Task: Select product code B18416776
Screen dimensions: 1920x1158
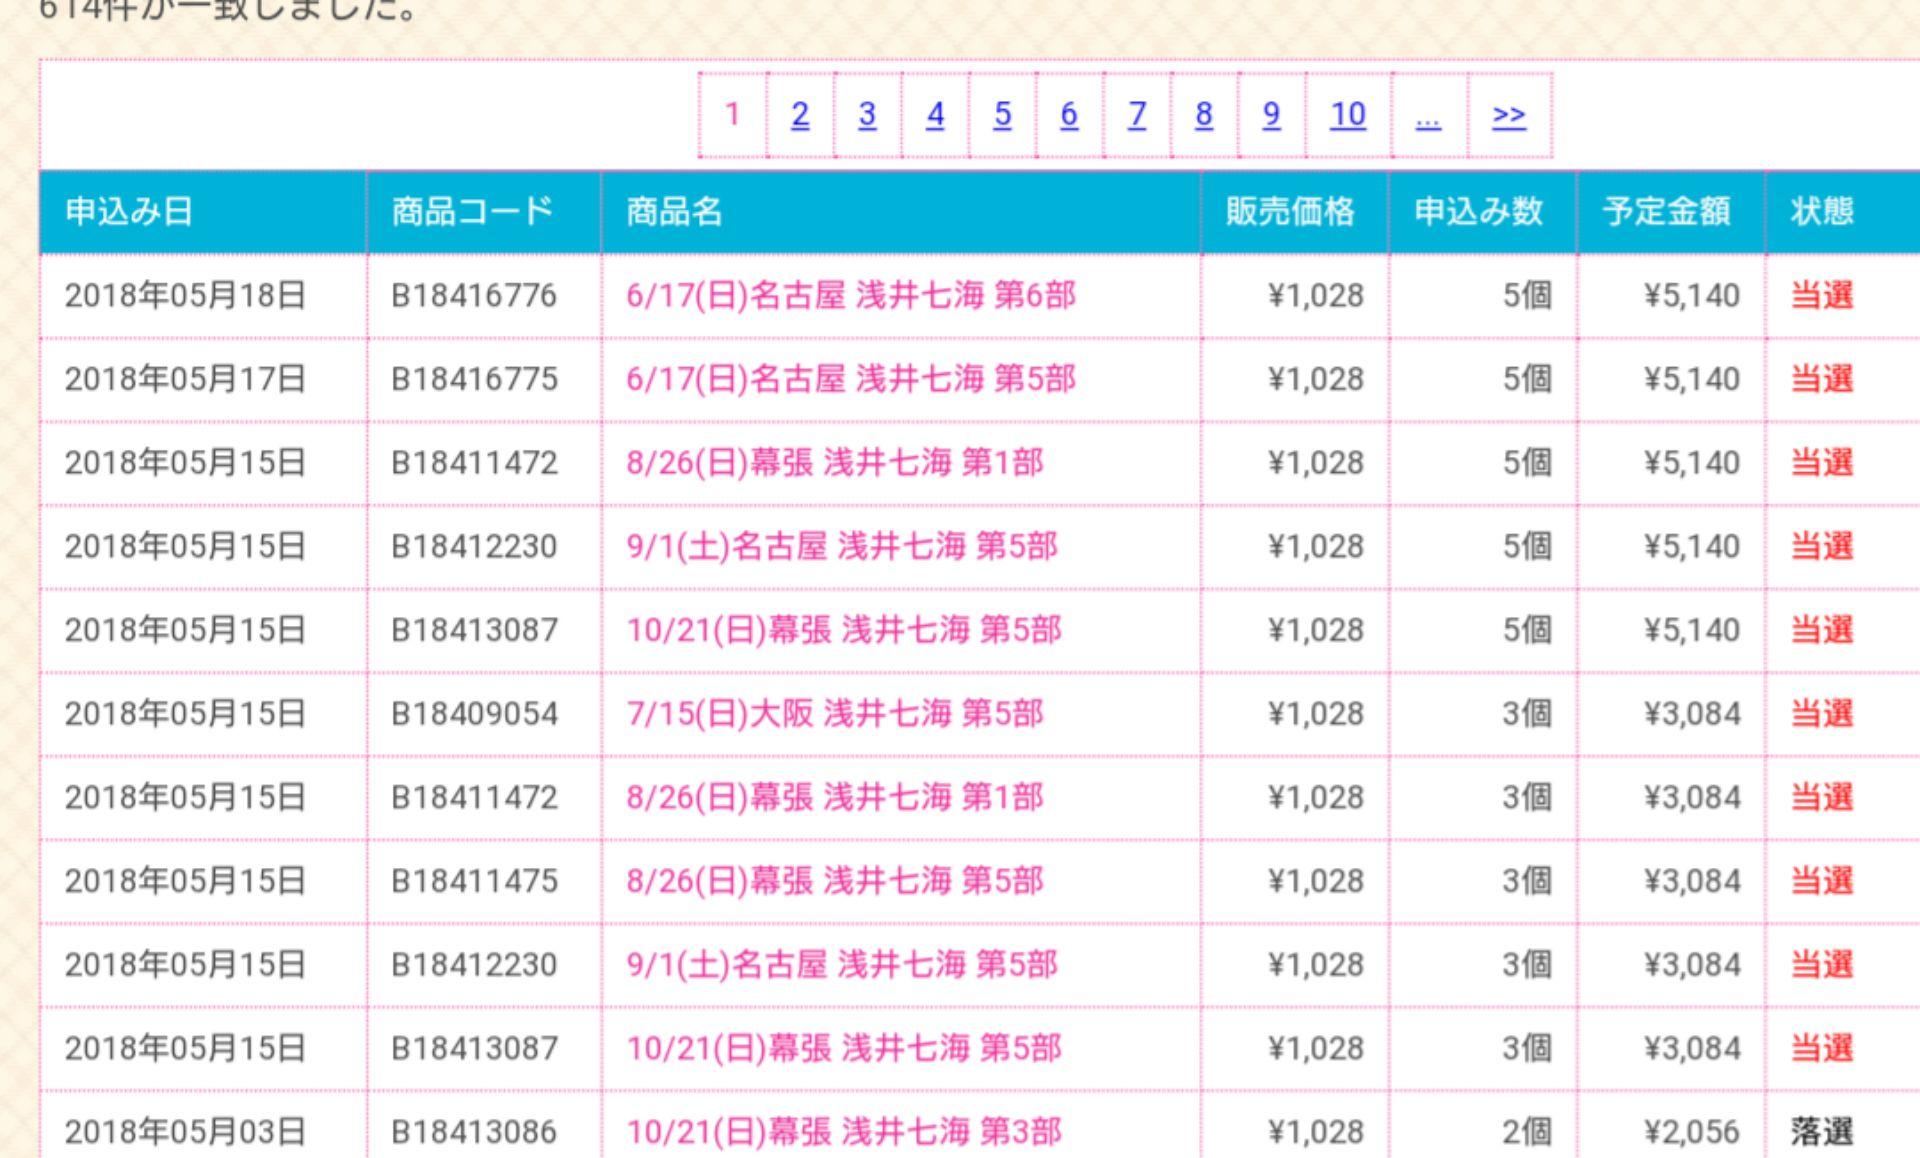Action: [474, 296]
